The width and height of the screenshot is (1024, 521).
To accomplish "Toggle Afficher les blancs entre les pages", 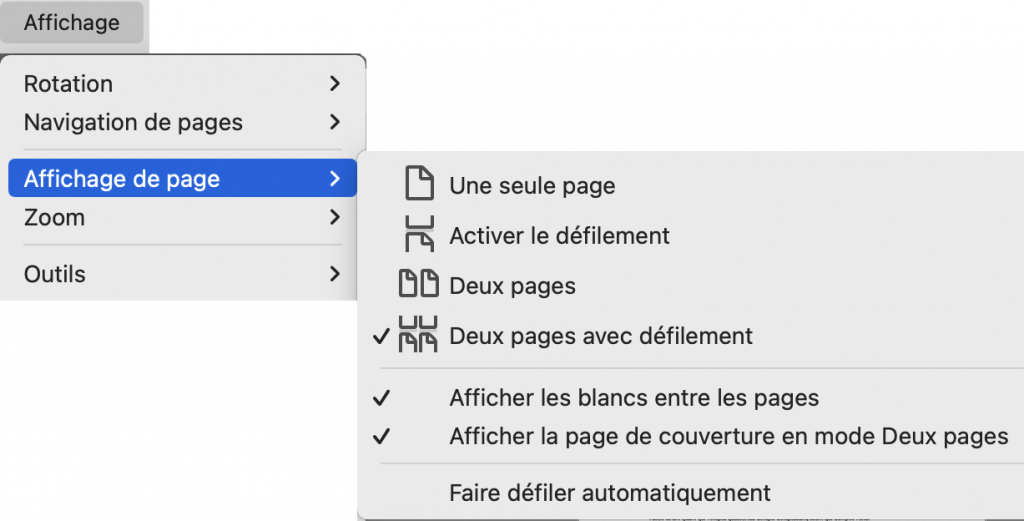I will [634, 398].
